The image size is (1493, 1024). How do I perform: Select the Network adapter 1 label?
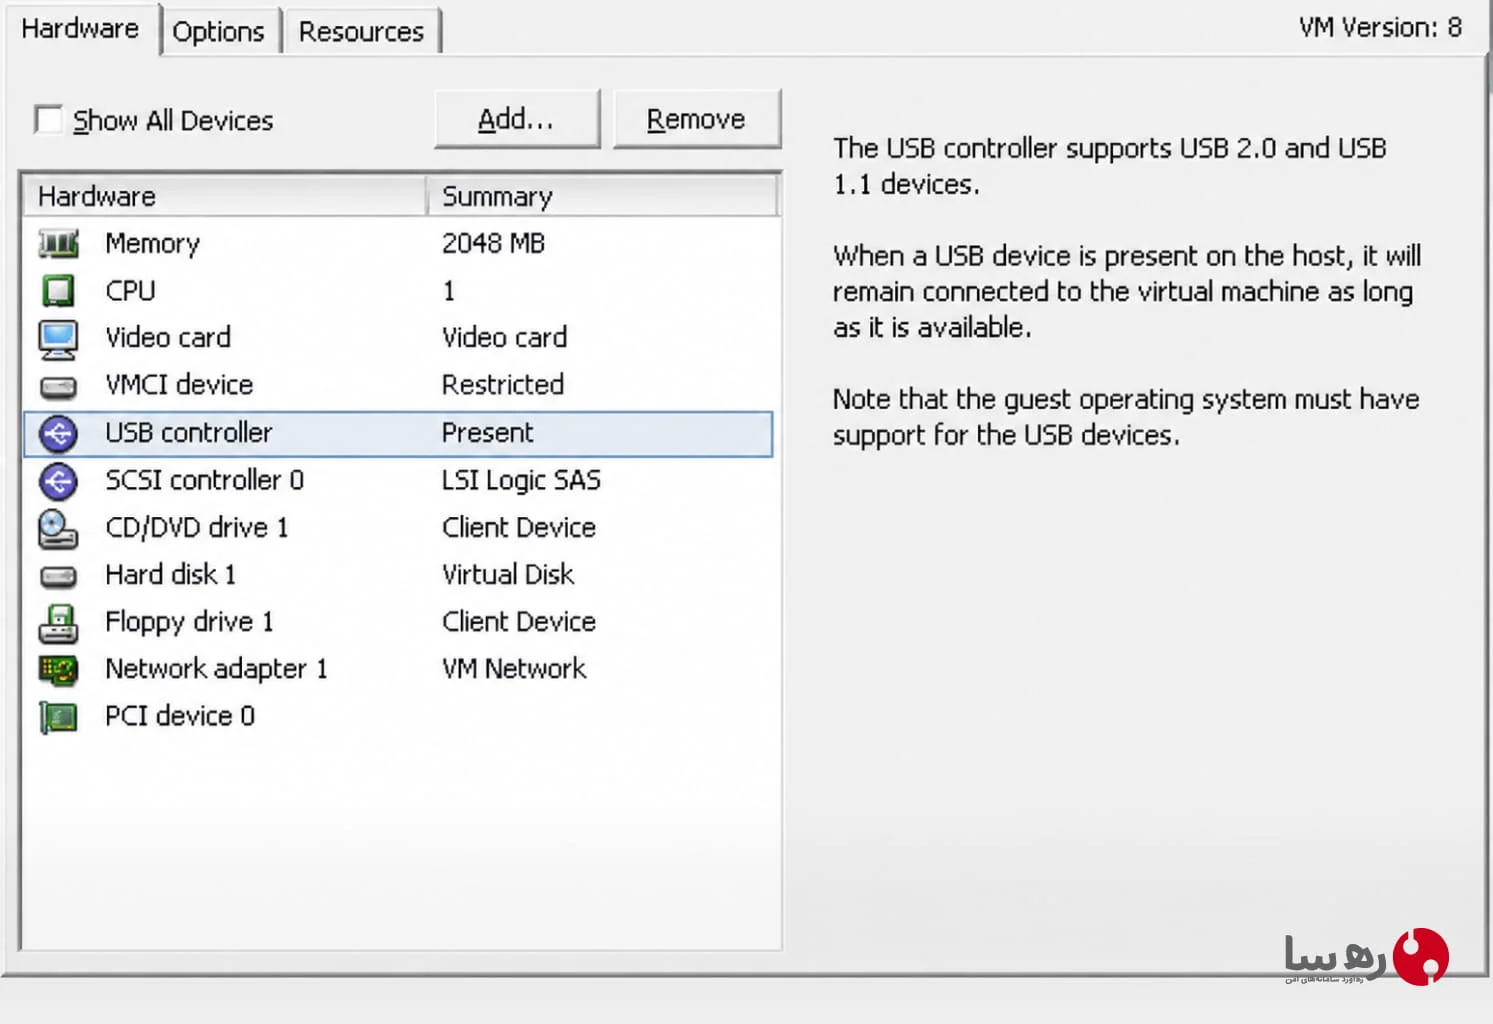pyautogui.click(x=216, y=668)
